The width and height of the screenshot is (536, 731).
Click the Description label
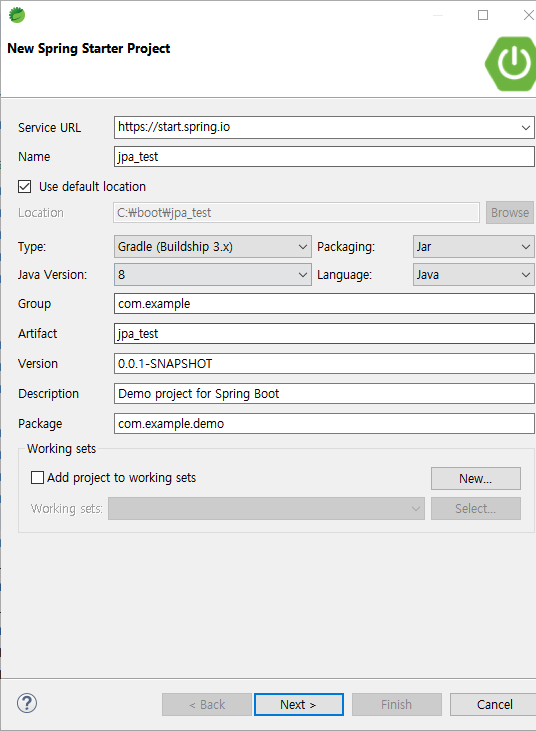48,393
